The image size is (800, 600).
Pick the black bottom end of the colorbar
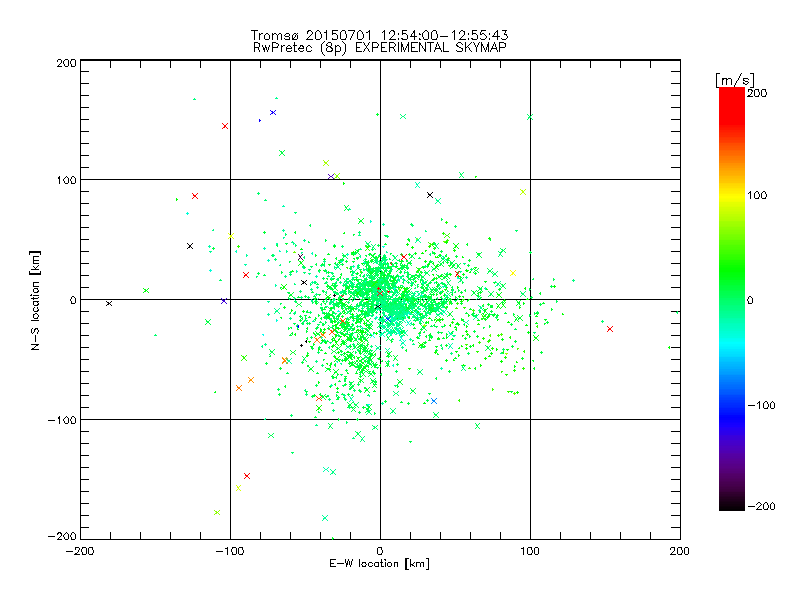pos(732,504)
